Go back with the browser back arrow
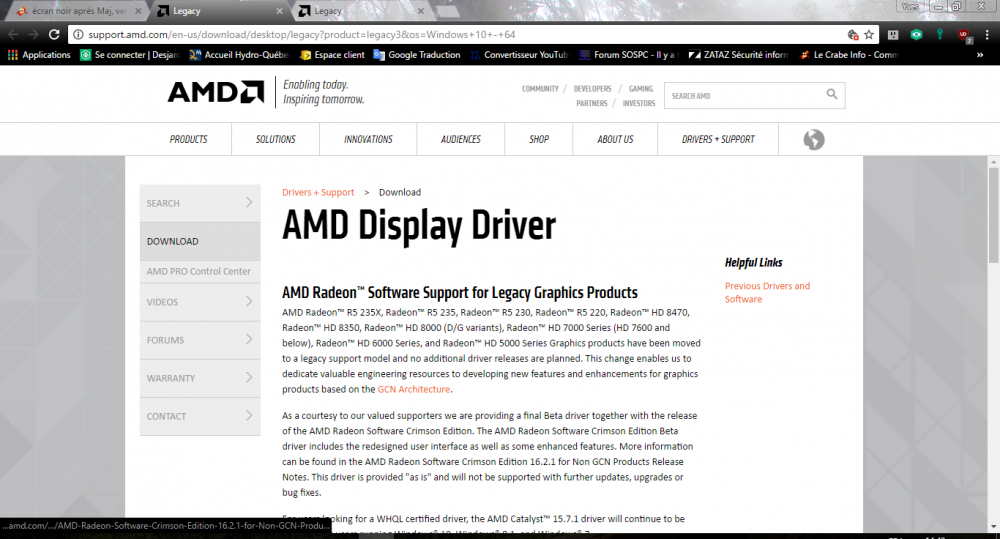The height and width of the screenshot is (539, 1000). pyautogui.click(x=13, y=34)
